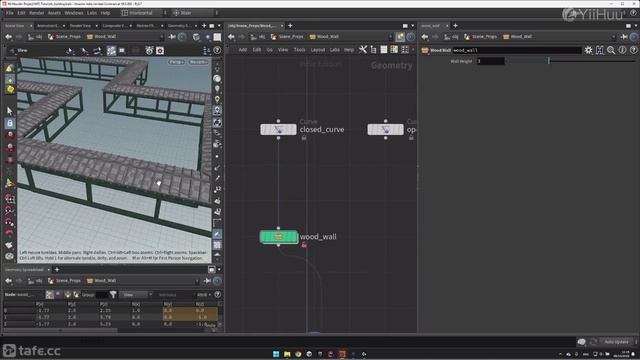
Task: Toggle lock flag under closed_curve node
Action: 304,138
